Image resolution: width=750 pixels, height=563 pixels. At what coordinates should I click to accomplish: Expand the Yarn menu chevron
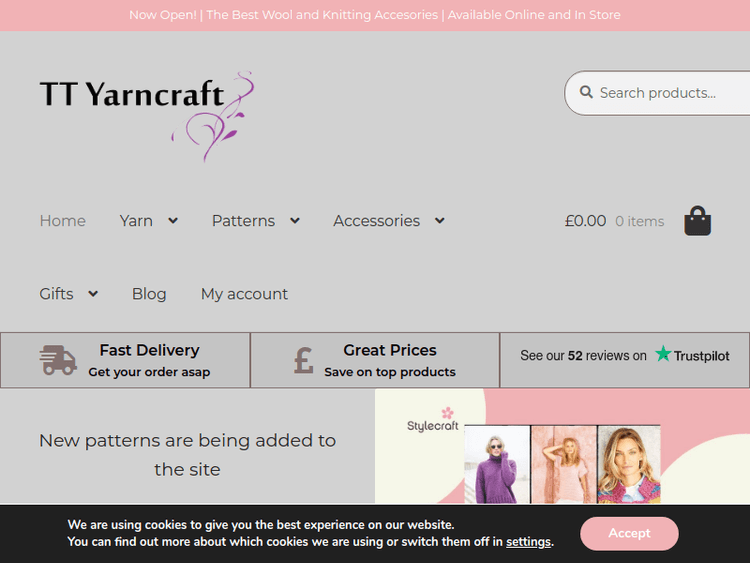tap(173, 221)
